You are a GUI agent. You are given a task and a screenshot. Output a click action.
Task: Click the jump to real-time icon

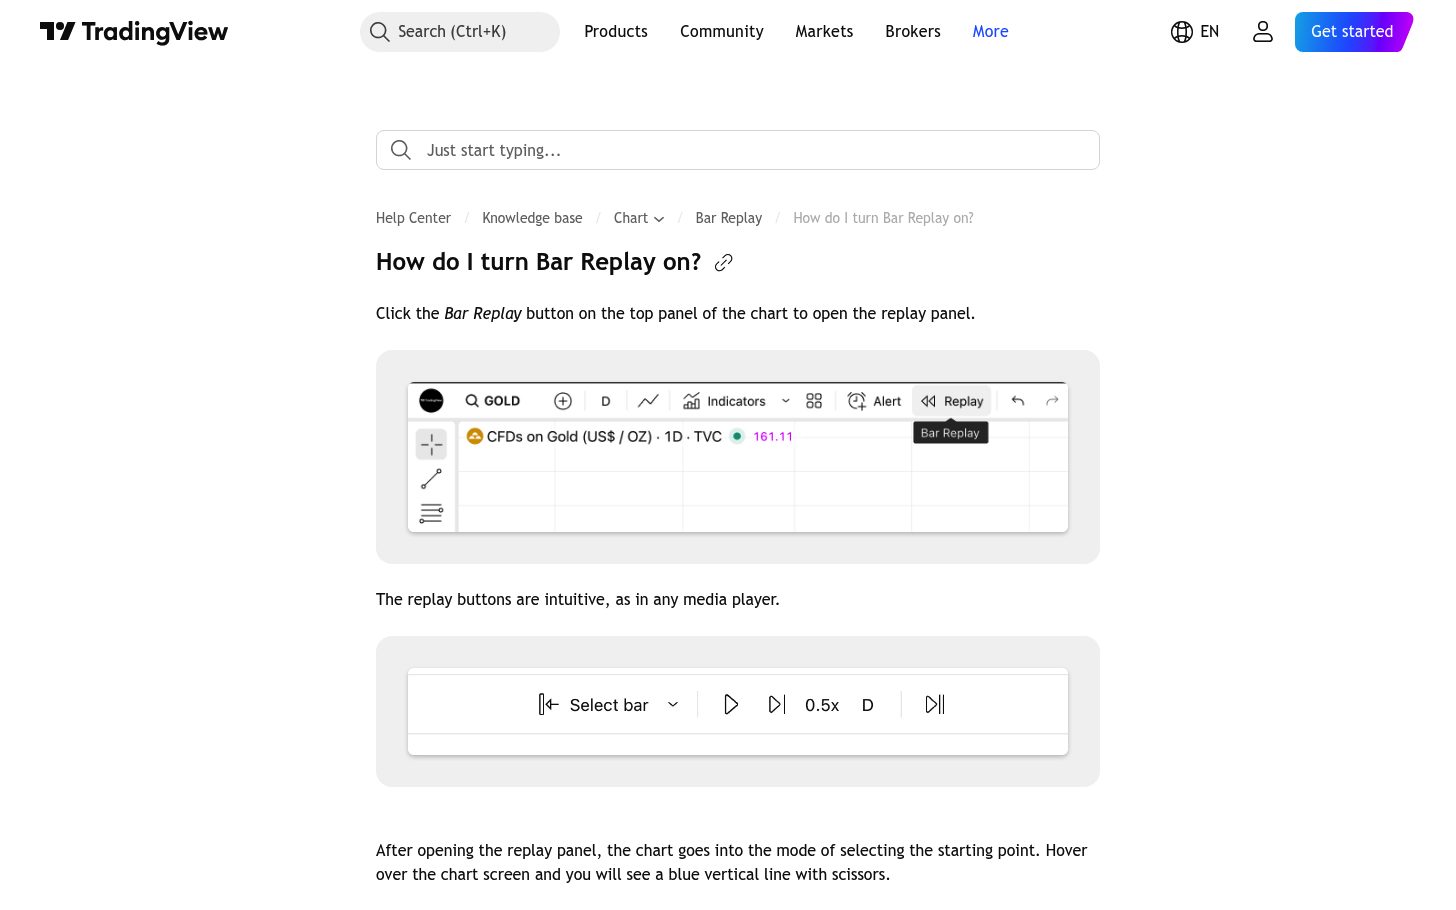[x=935, y=705]
